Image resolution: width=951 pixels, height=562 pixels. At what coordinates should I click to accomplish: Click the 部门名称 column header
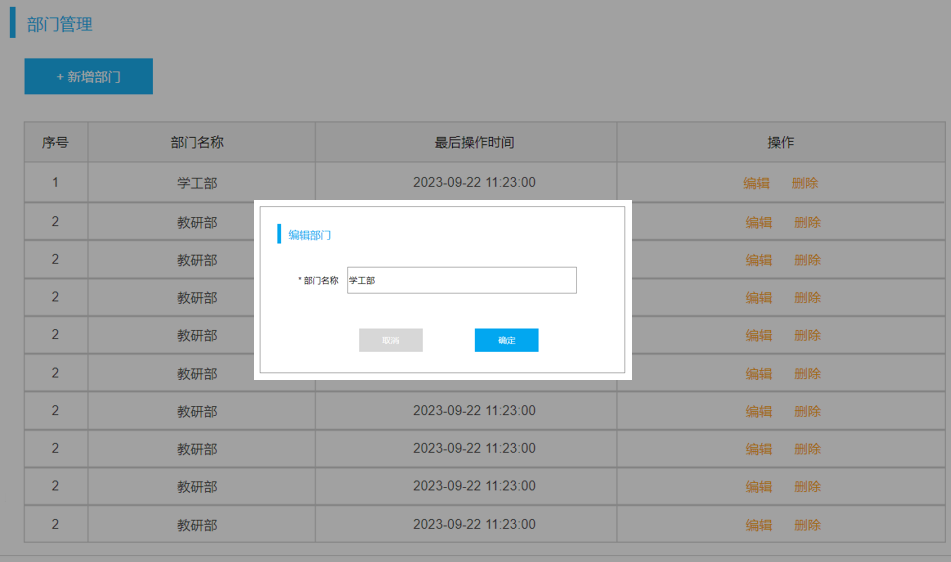(x=197, y=143)
